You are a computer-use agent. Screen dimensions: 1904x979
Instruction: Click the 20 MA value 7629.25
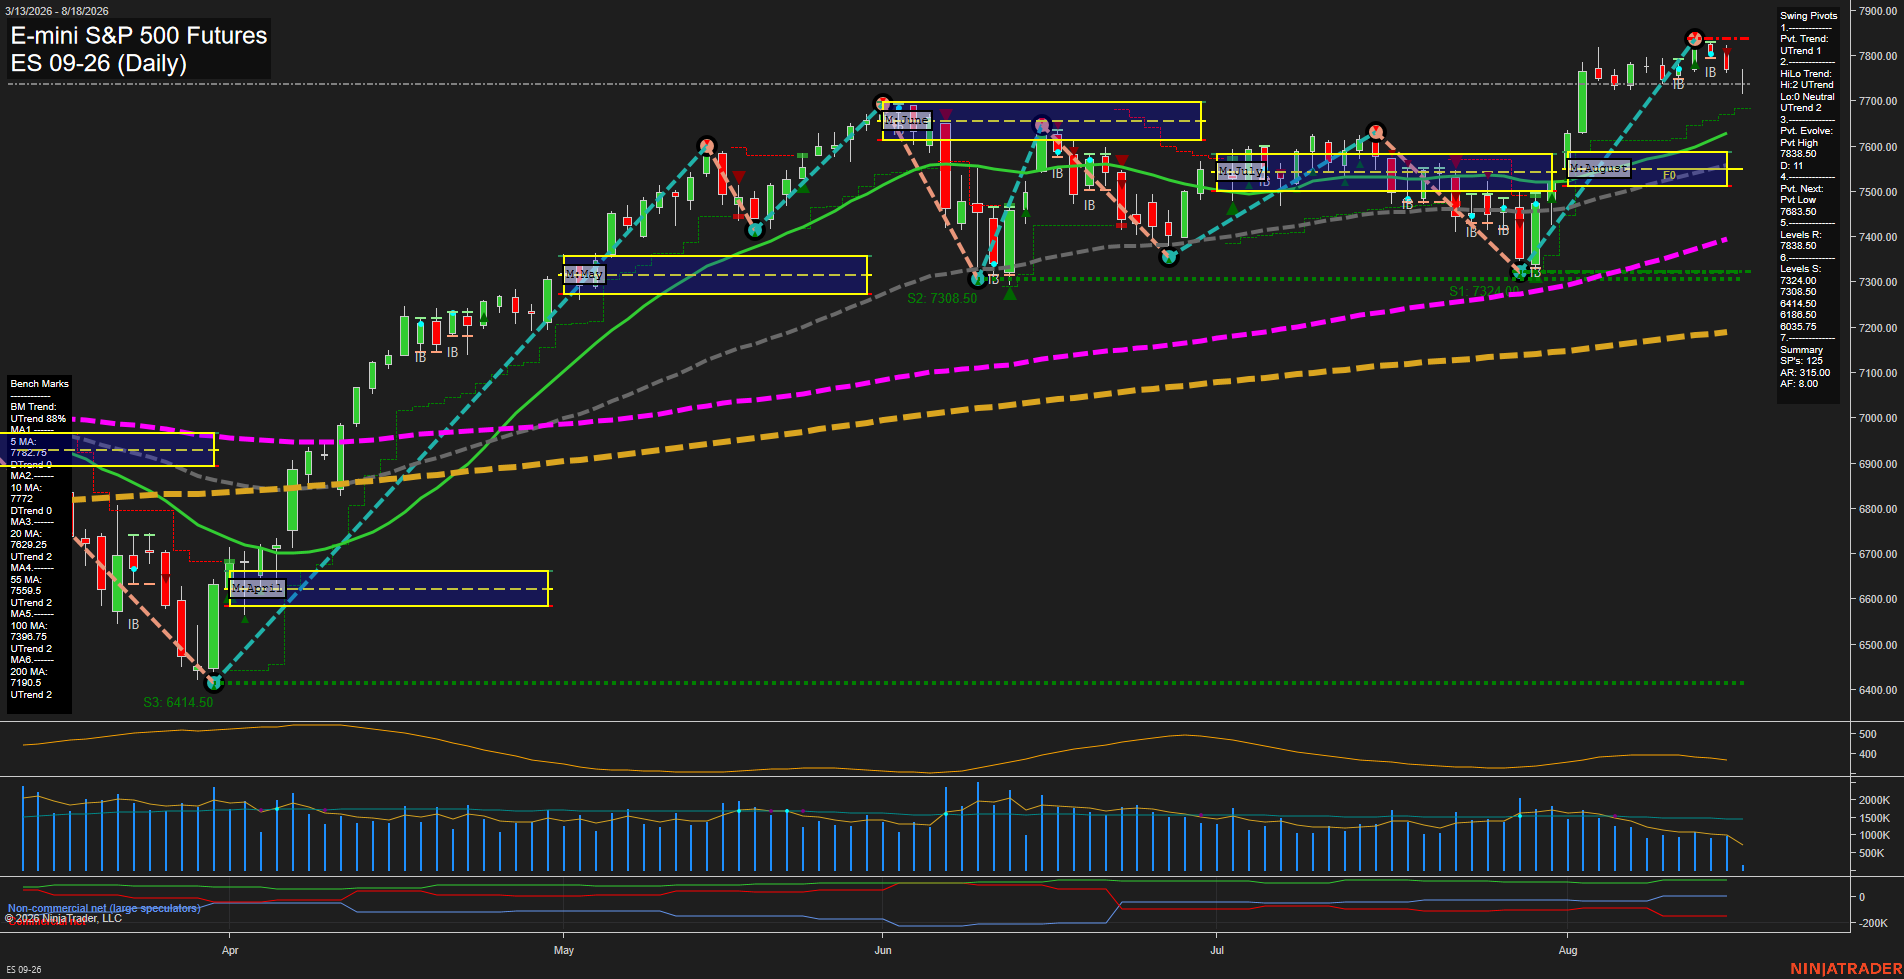pos(29,545)
